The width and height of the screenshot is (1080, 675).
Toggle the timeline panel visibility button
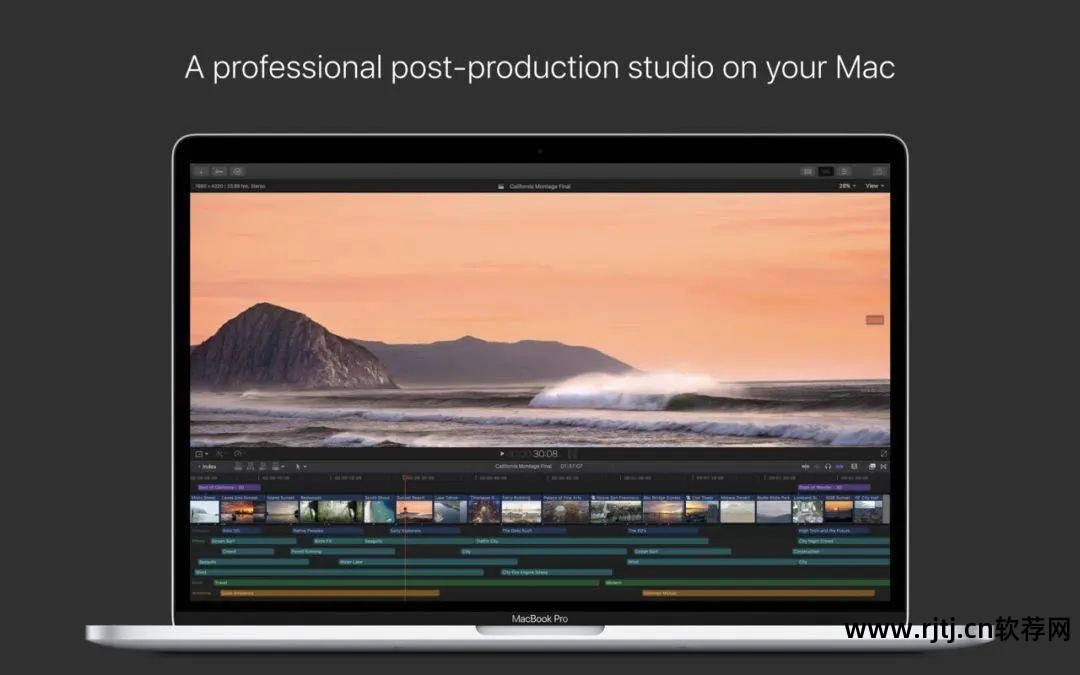(x=826, y=171)
